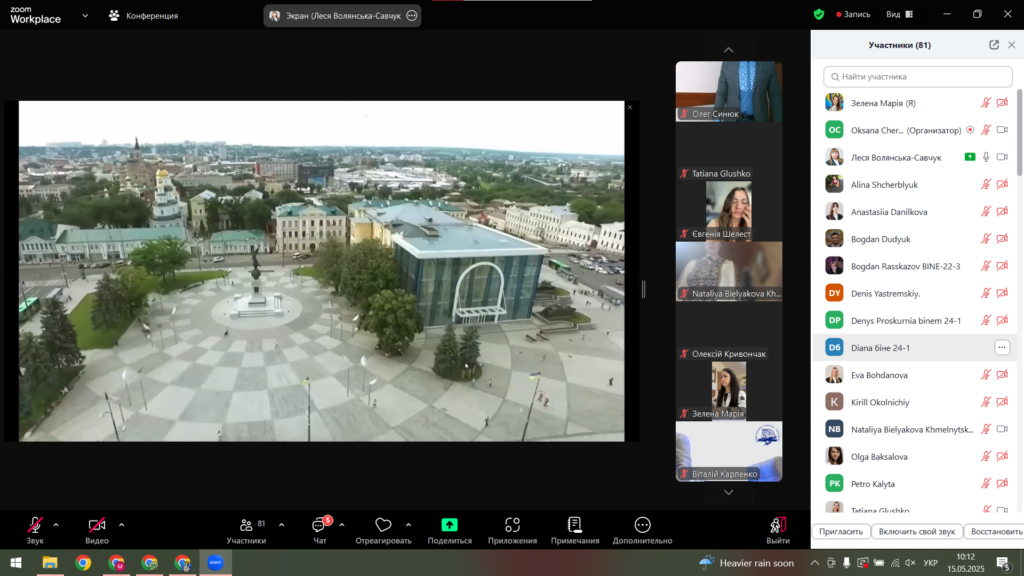Expand audio options arrow next to Звук

tap(56, 524)
